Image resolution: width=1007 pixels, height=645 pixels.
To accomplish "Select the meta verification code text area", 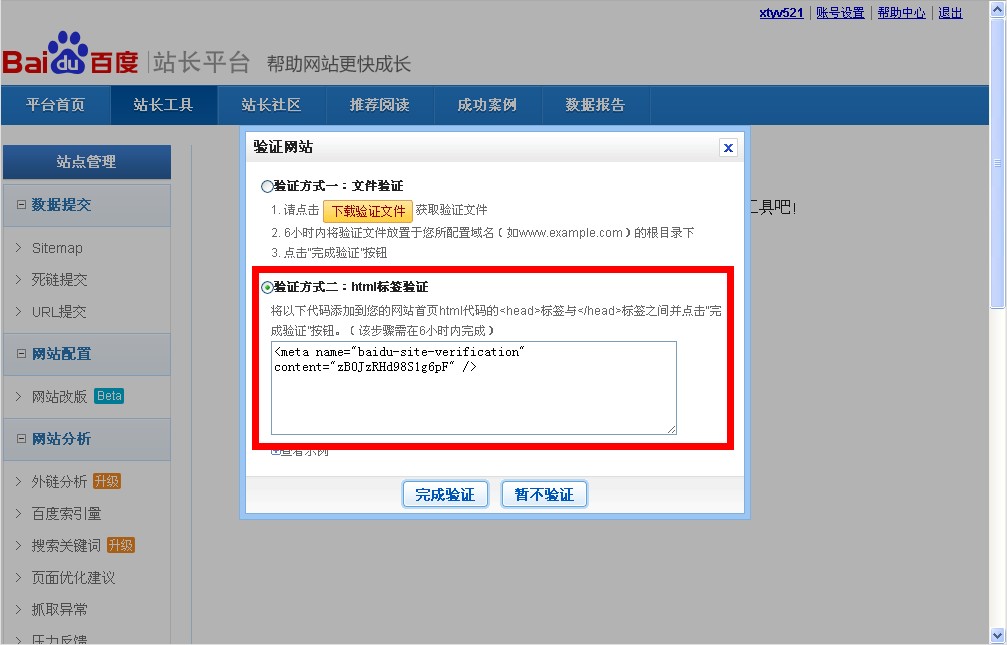I will click(473, 386).
